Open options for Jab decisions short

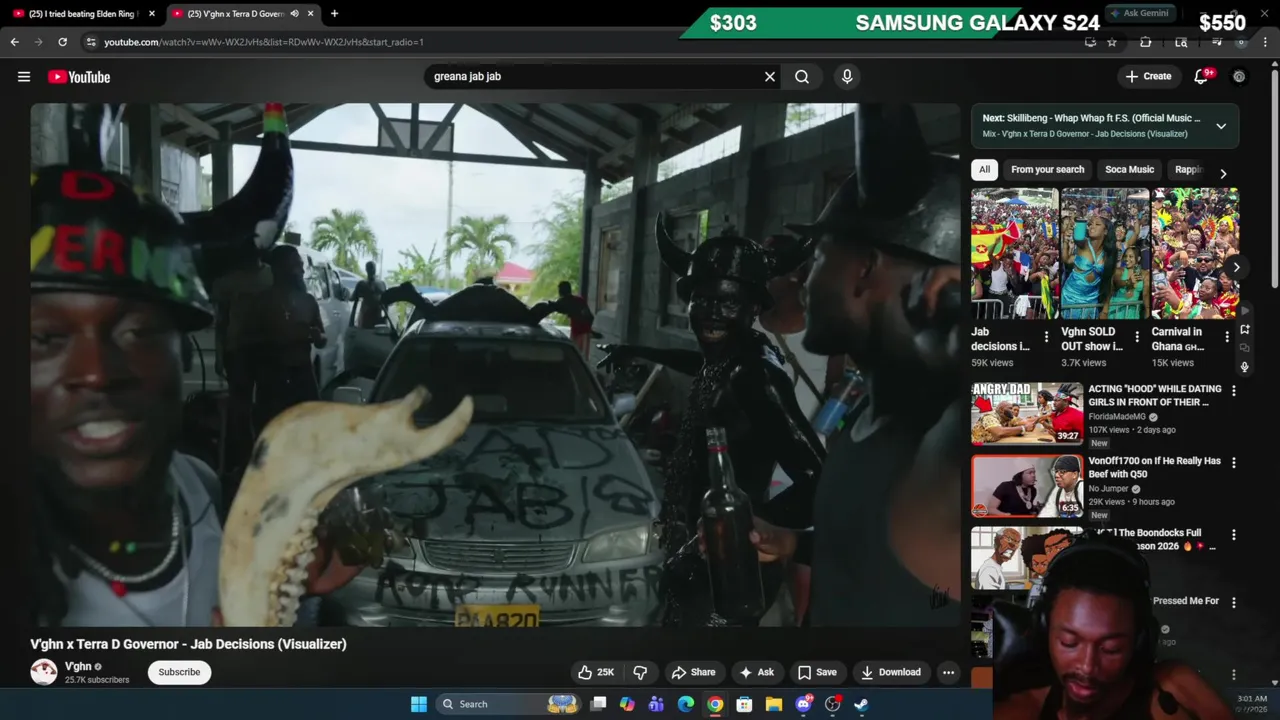pyautogui.click(x=1046, y=337)
